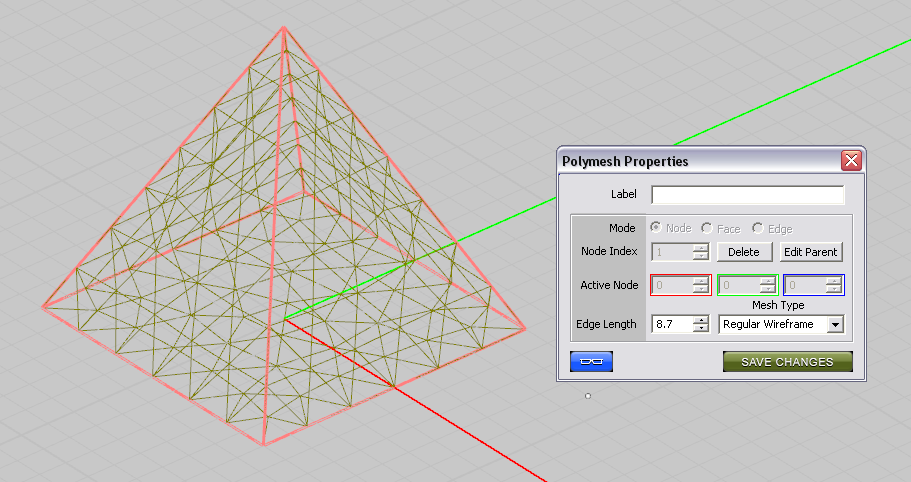Click the red-bordered Active Node X field

coord(673,285)
